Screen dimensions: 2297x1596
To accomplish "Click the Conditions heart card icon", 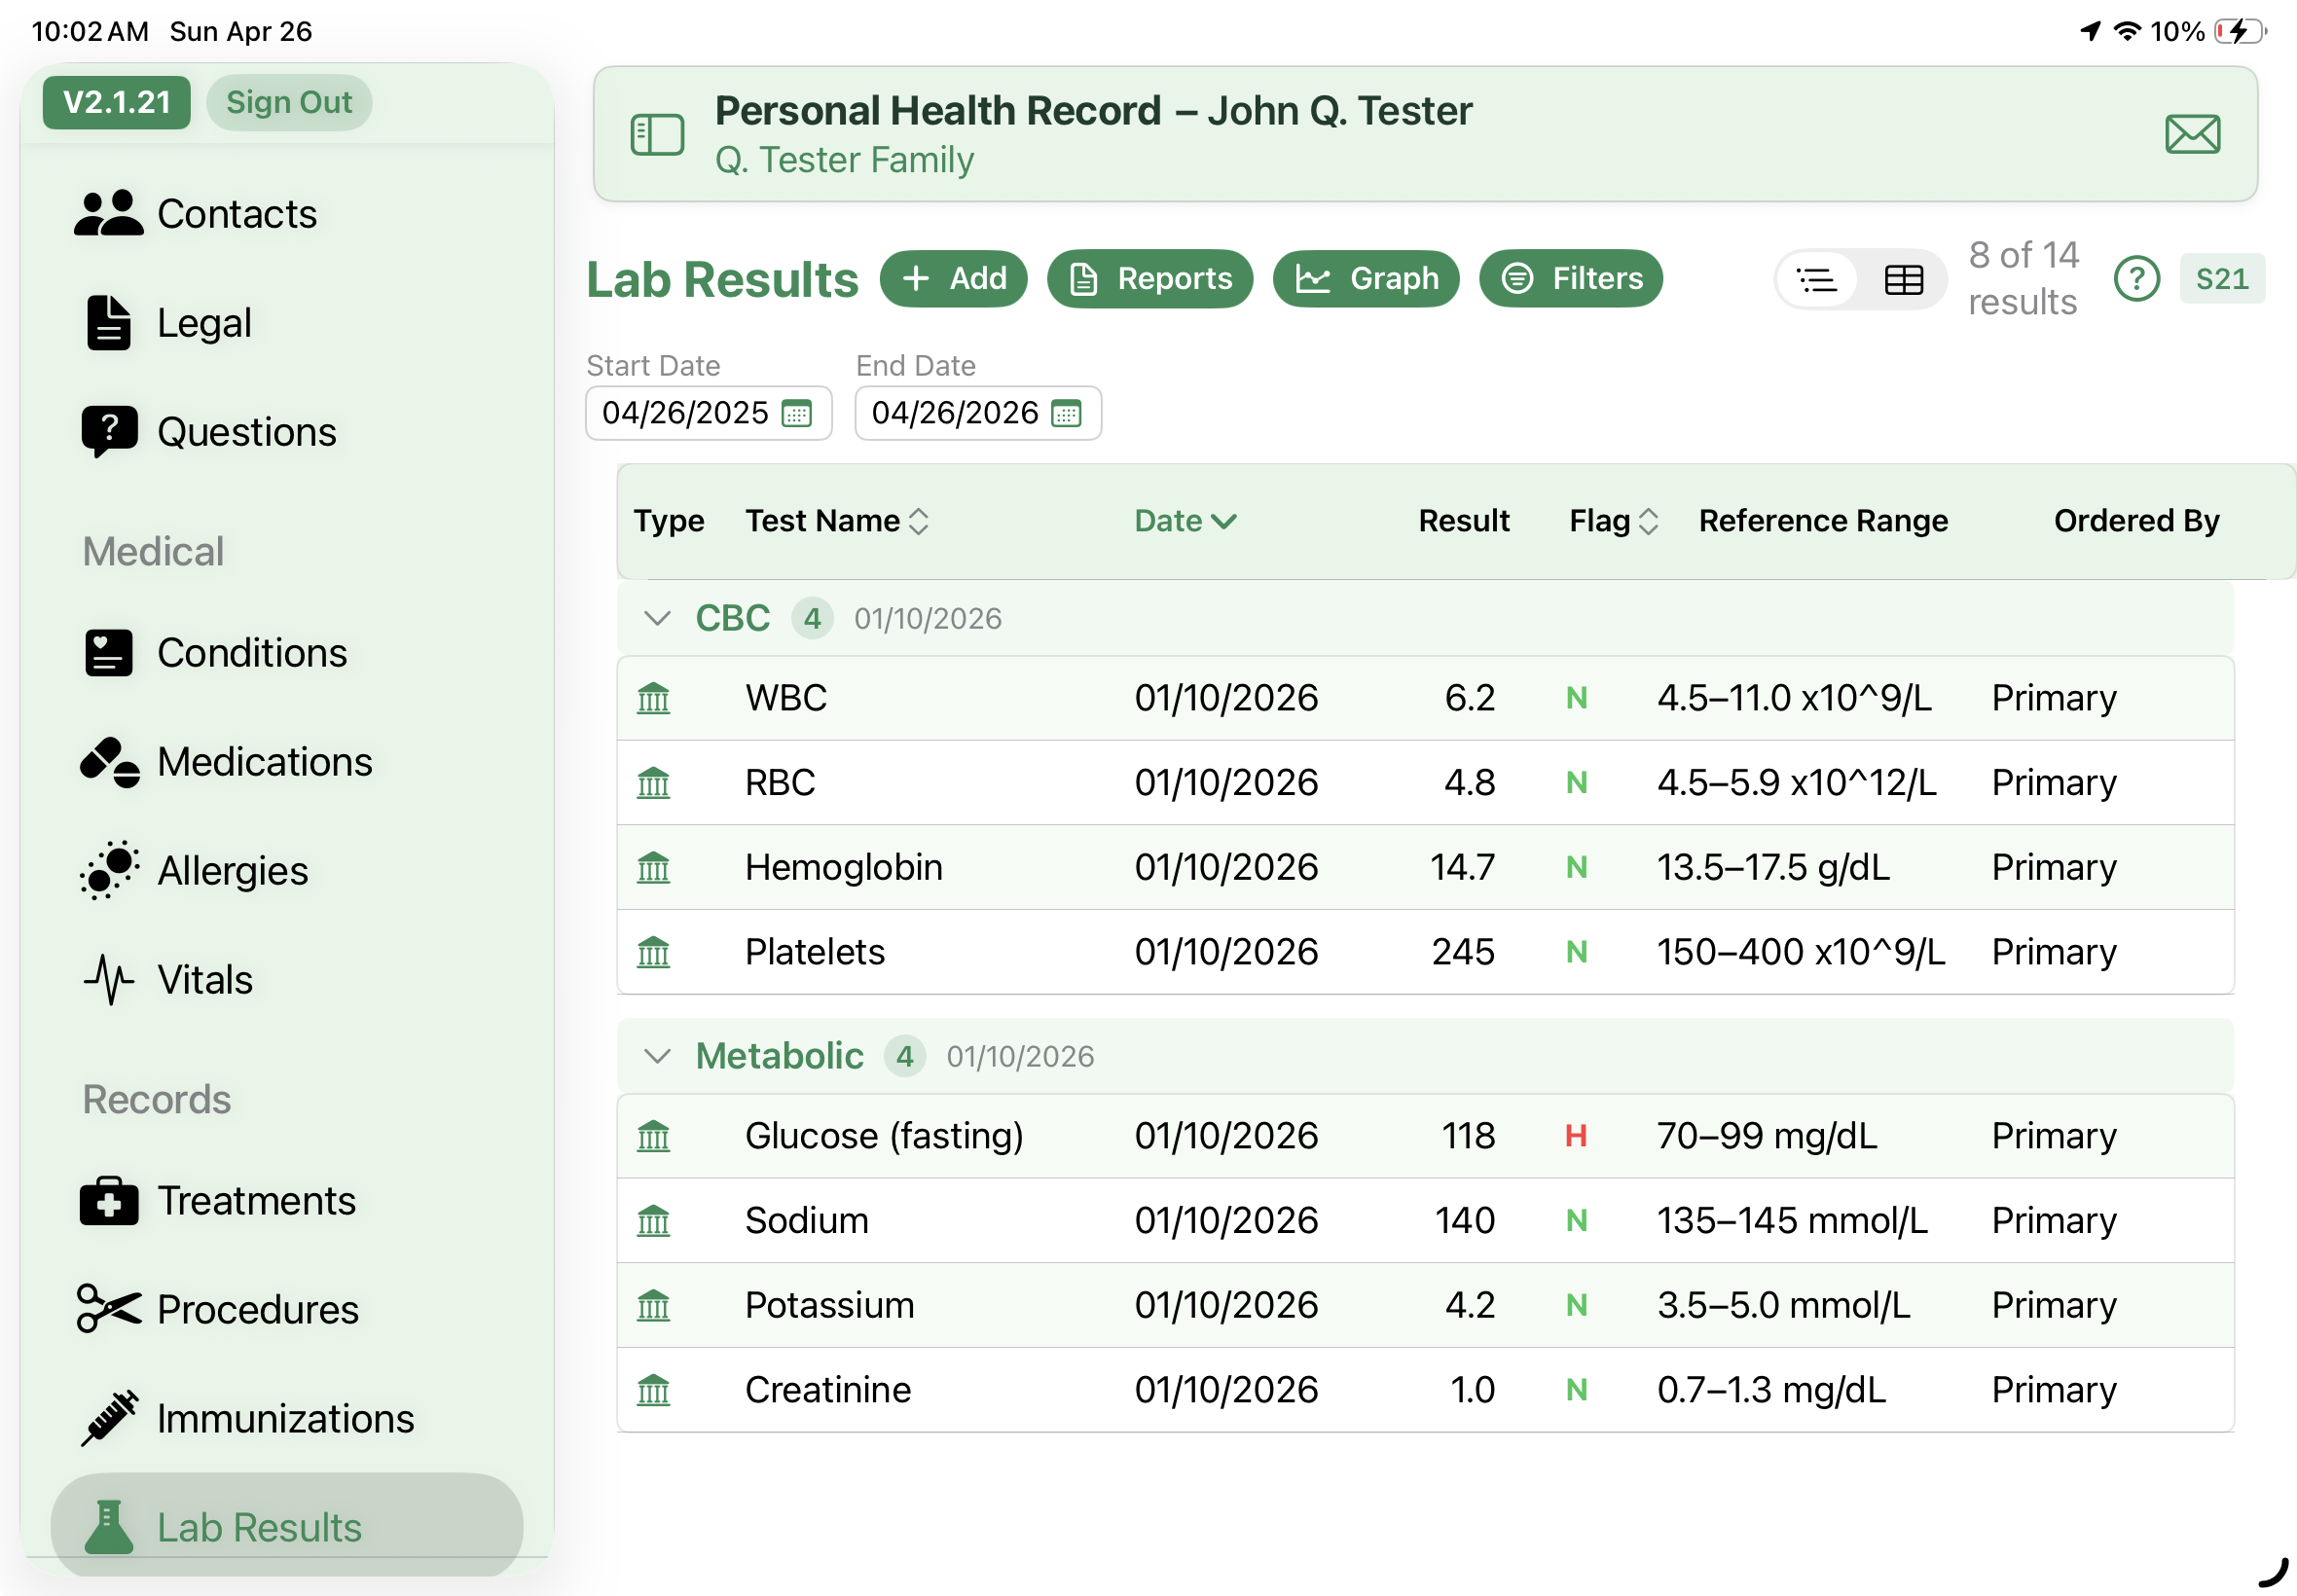I will click(x=108, y=653).
